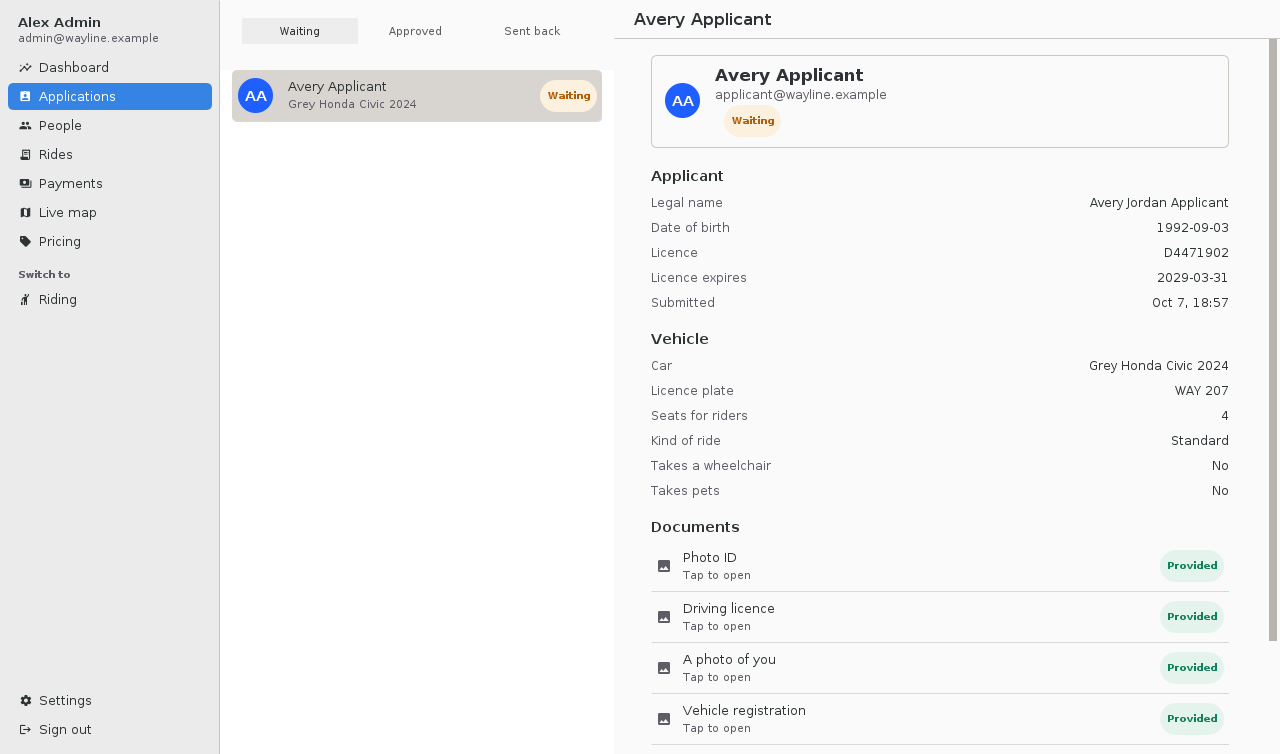Select the Rides receipt icon
Image resolution: width=1280 pixels, height=754 pixels.
(x=25, y=155)
